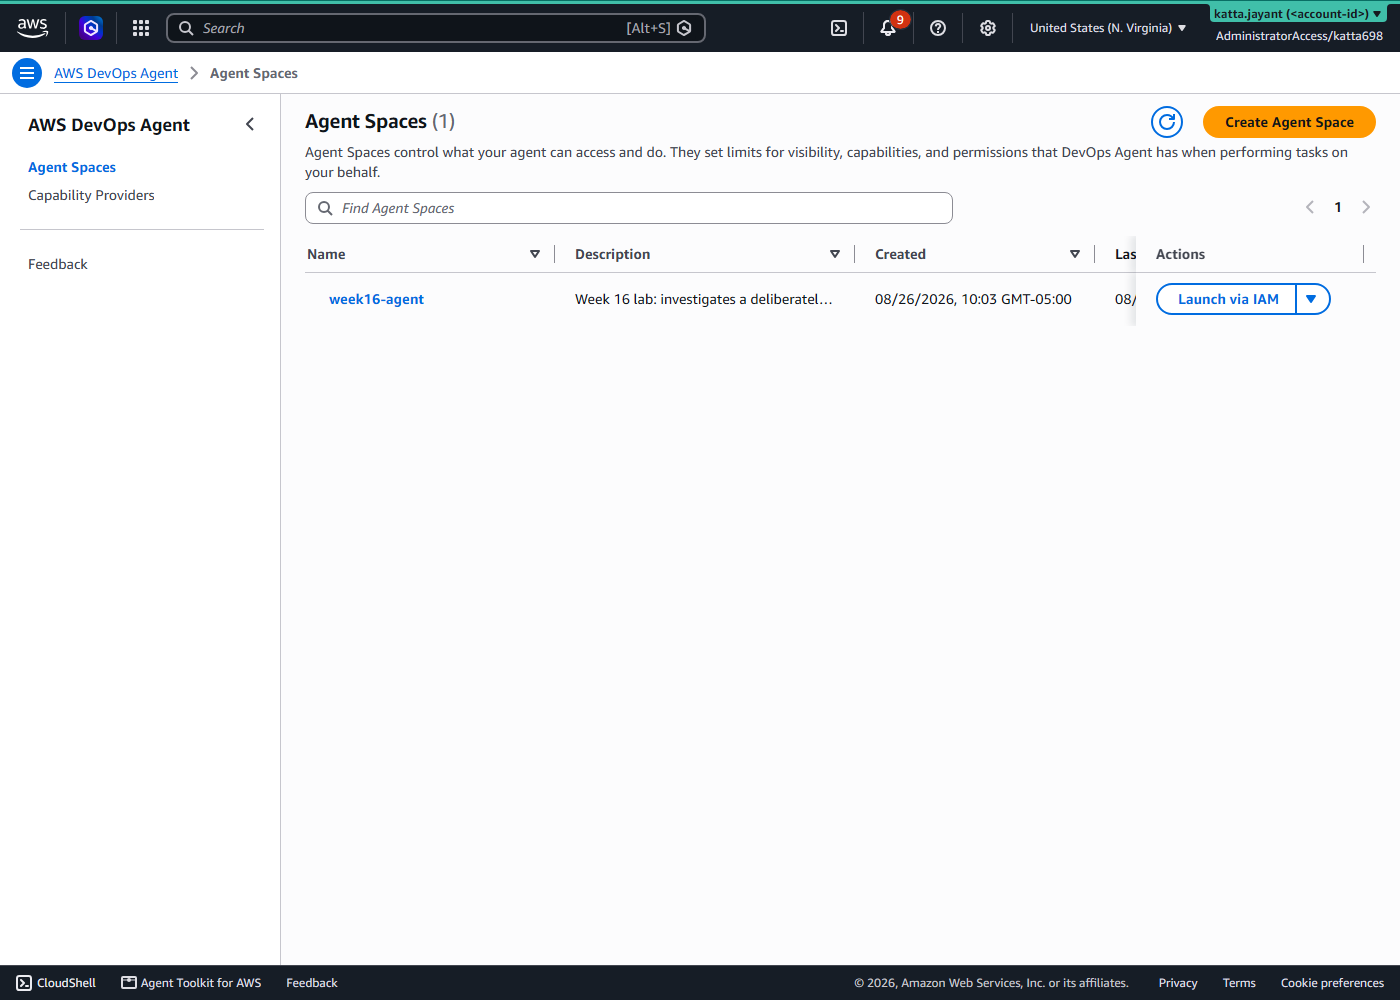Open Cookie preferences in footer
The width and height of the screenshot is (1400, 1000).
pyautogui.click(x=1332, y=983)
